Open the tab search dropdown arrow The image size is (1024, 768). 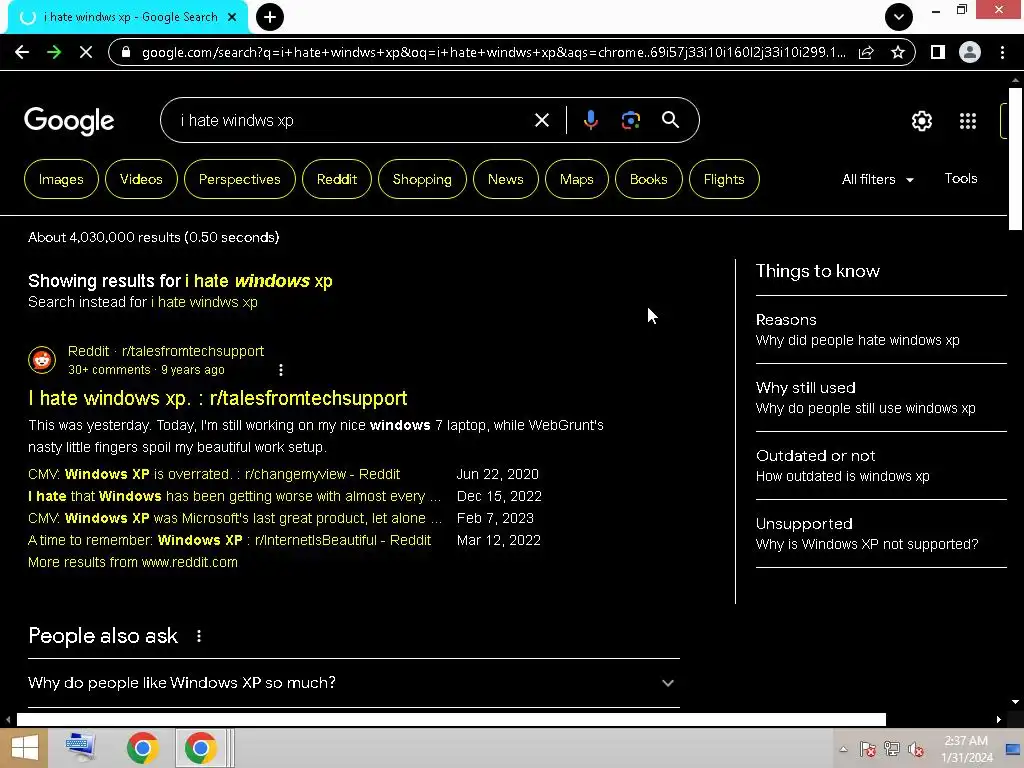[899, 17]
